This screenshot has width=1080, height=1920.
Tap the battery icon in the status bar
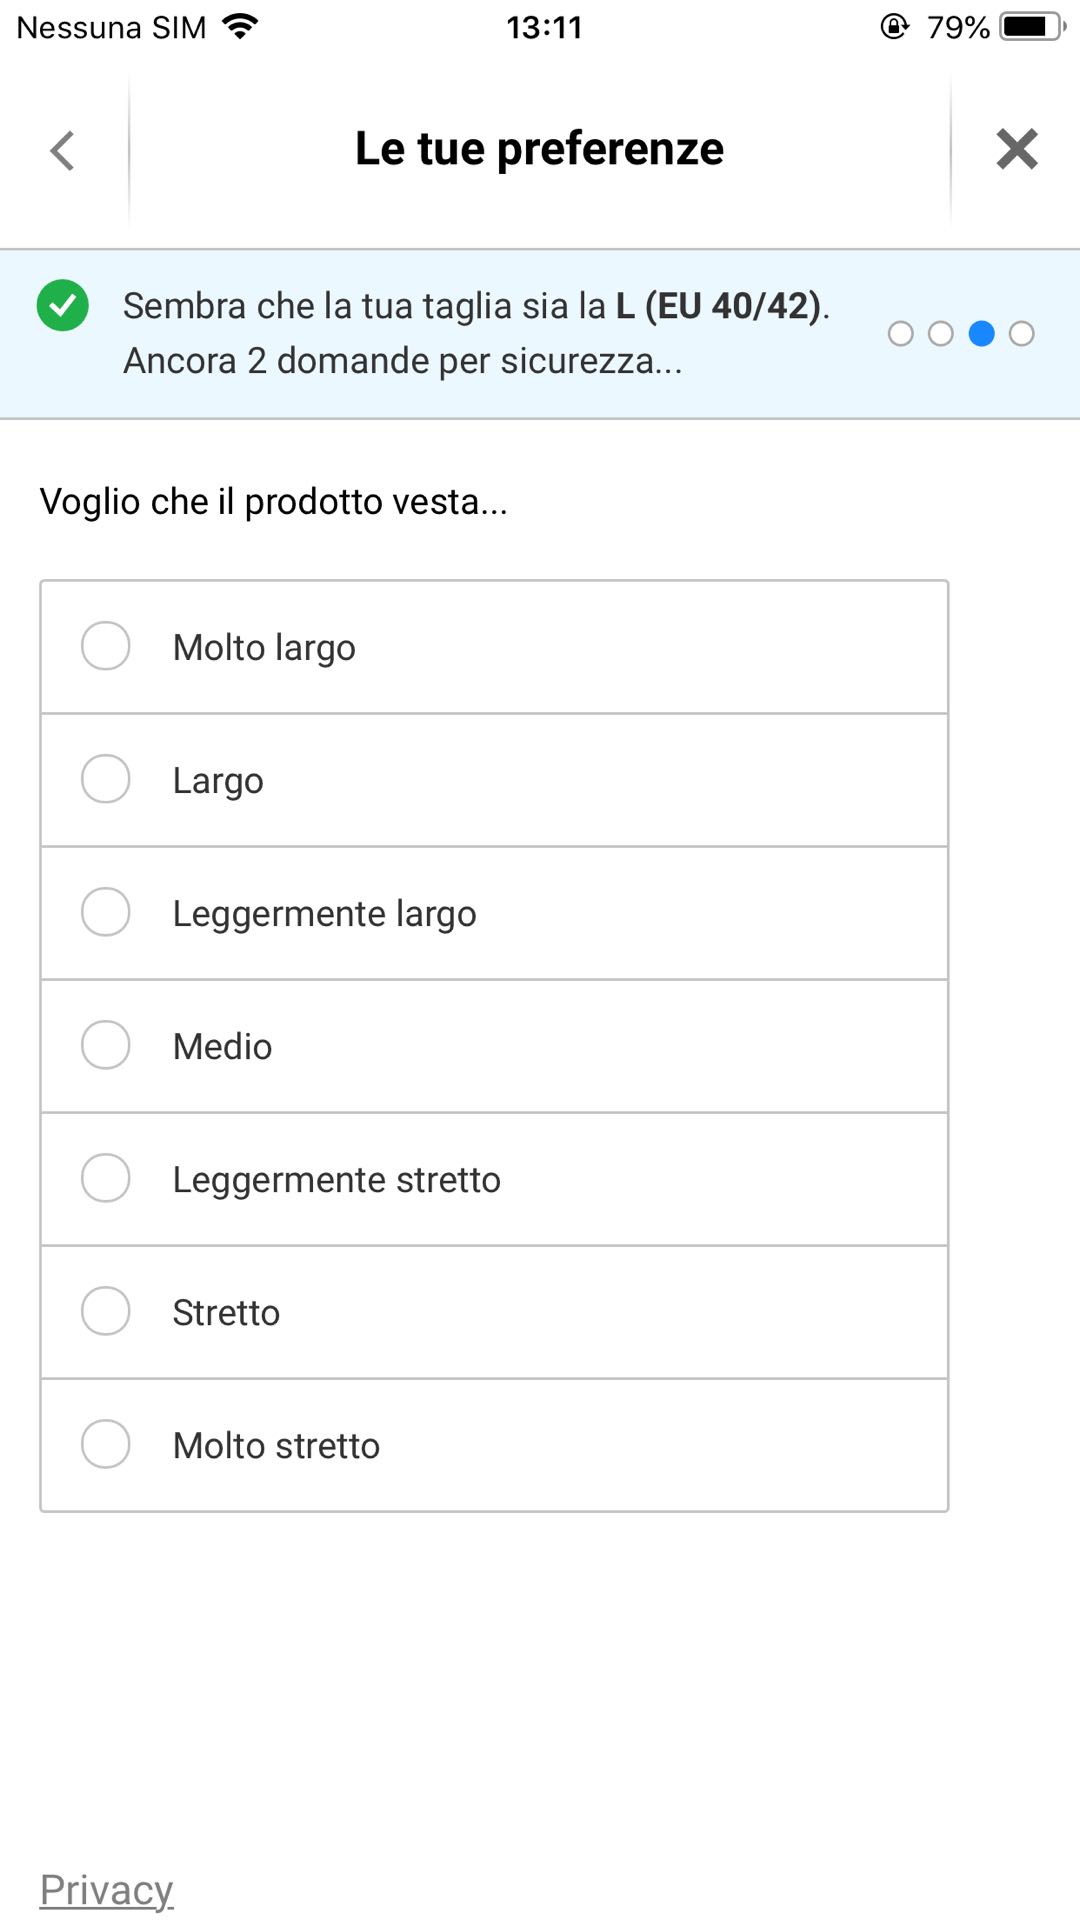point(1031,26)
